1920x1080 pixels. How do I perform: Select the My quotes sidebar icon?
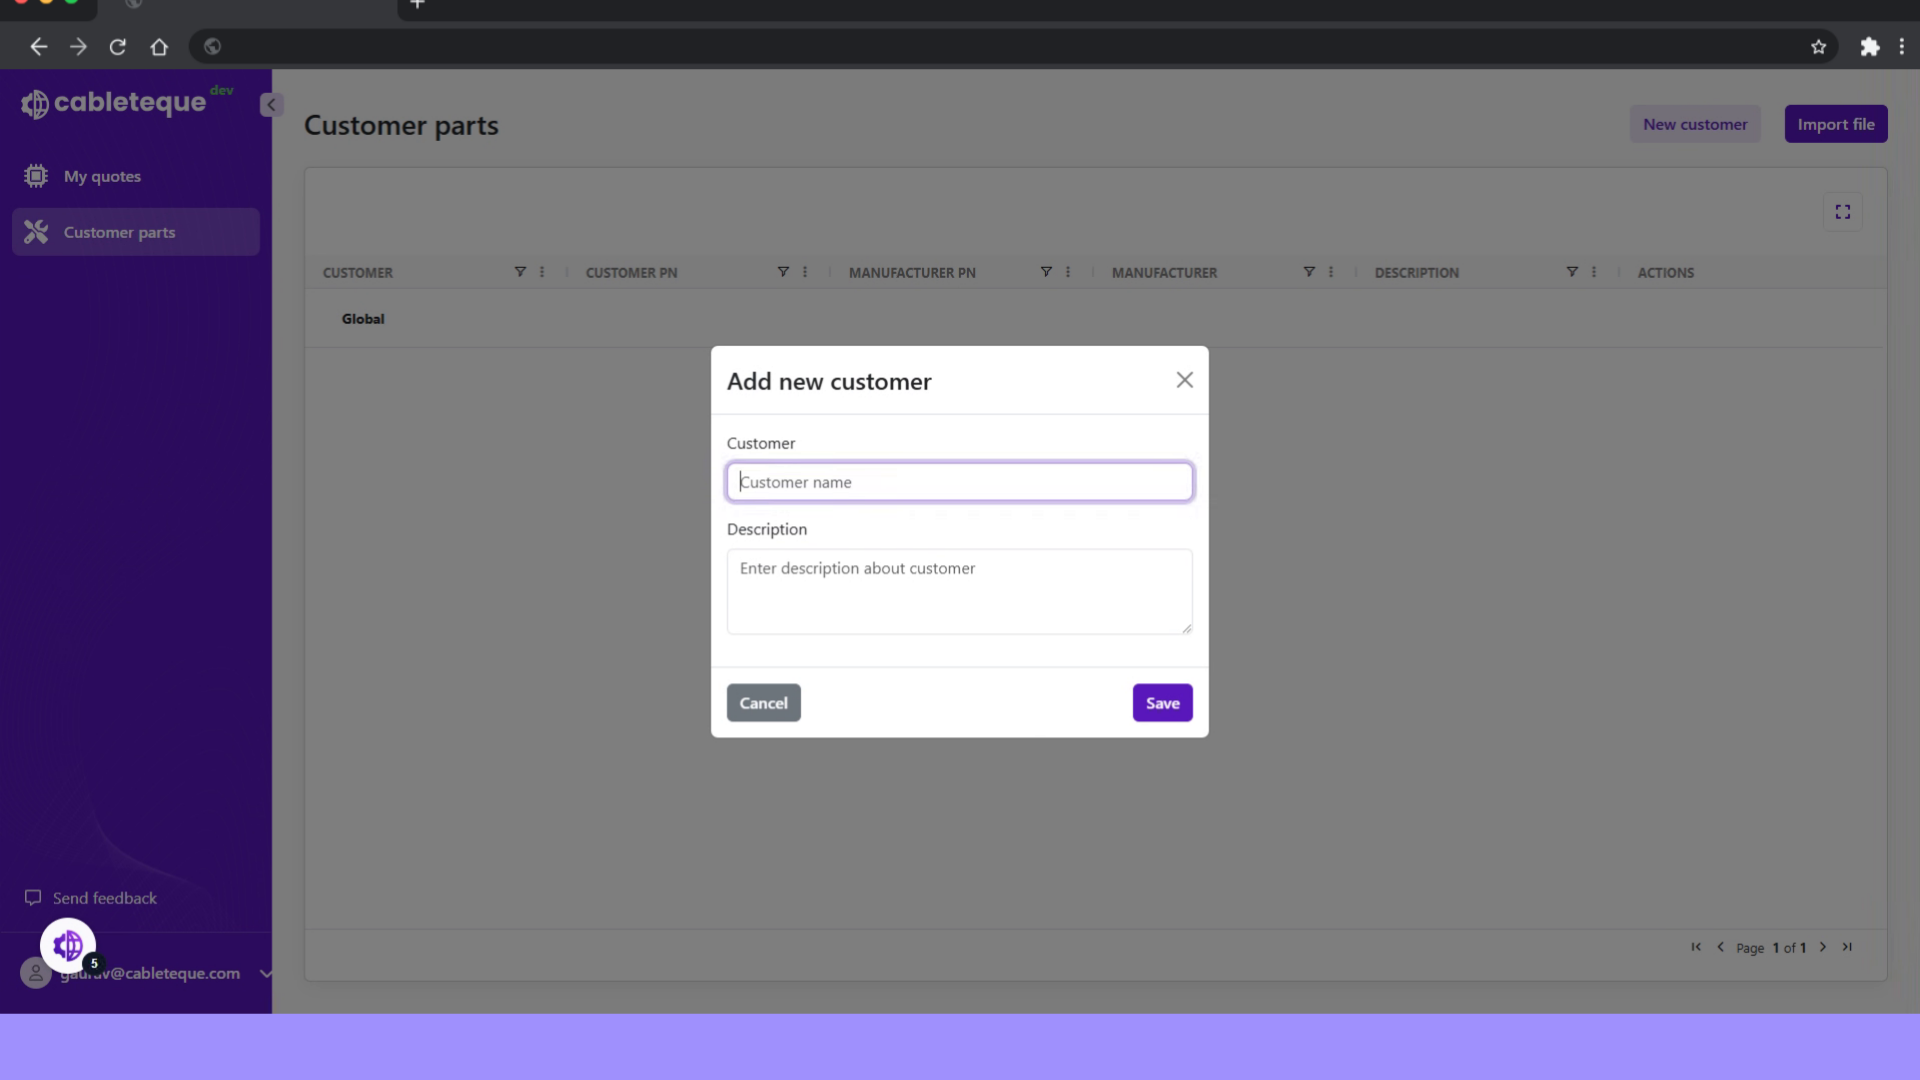click(x=36, y=176)
